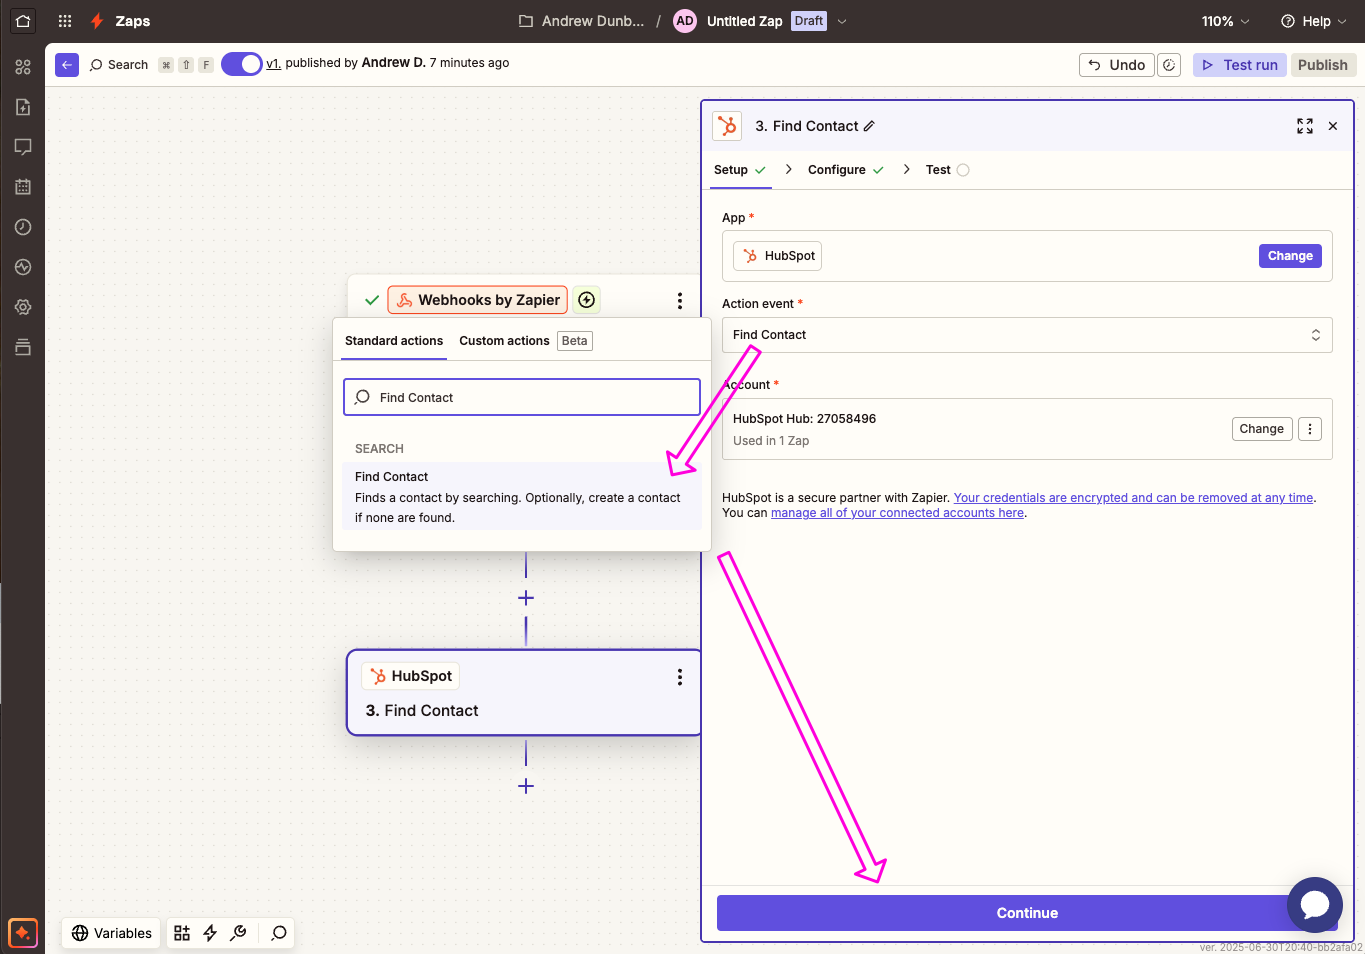Image resolution: width=1365 pixels, height=954 pixels.
Task: Click the add-step grid plus icon
Action: pos(182,933)
